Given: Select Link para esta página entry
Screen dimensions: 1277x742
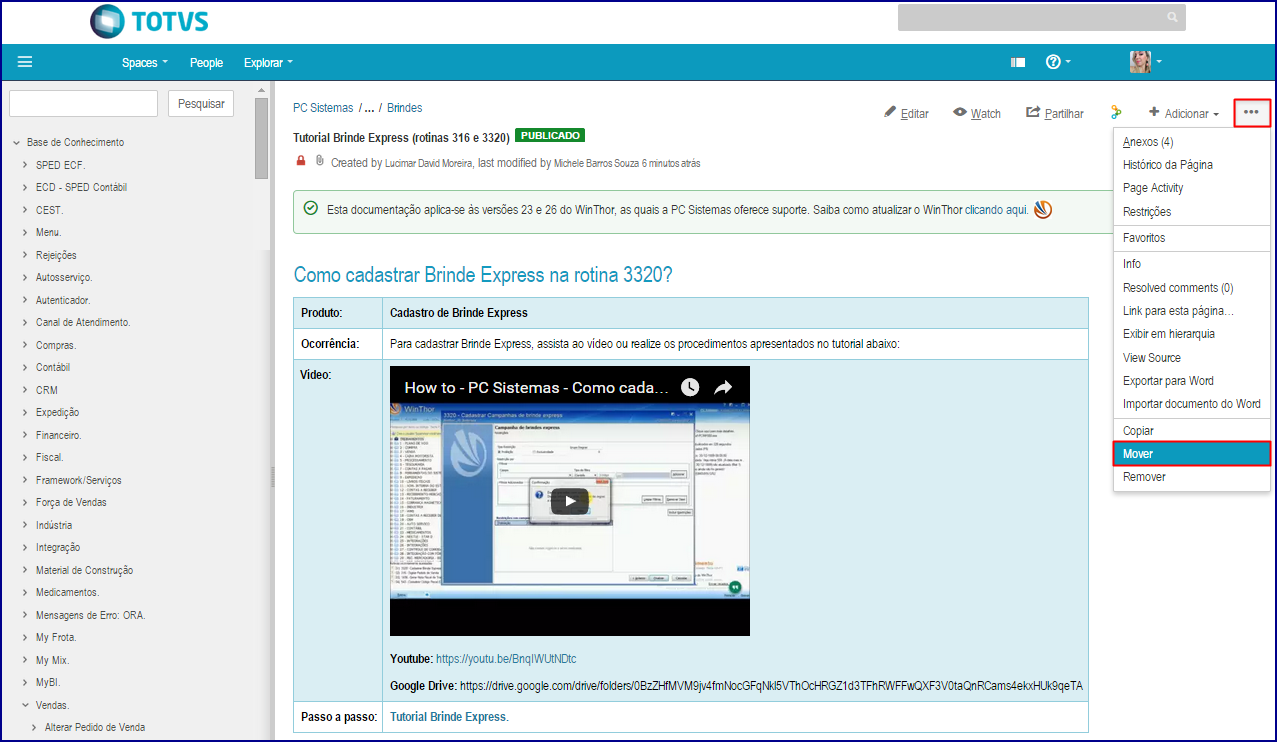Looking at the screenshot, I should pos(1191,311).
